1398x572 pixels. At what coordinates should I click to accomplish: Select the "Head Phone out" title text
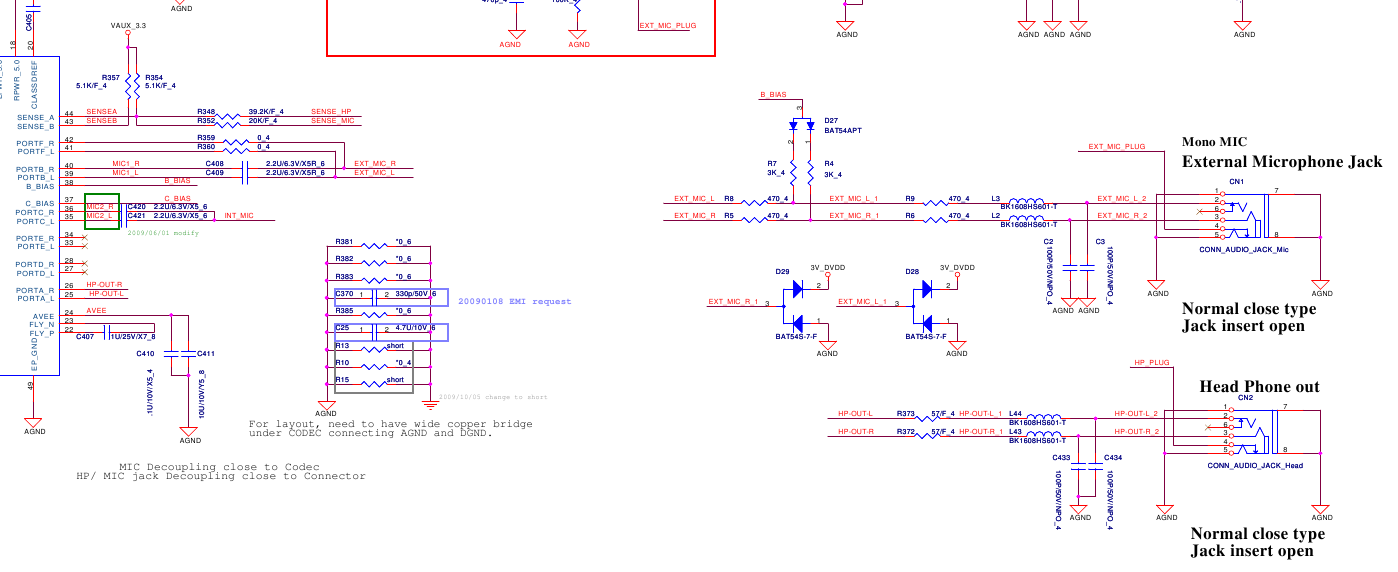click(x=1259, y=387)
